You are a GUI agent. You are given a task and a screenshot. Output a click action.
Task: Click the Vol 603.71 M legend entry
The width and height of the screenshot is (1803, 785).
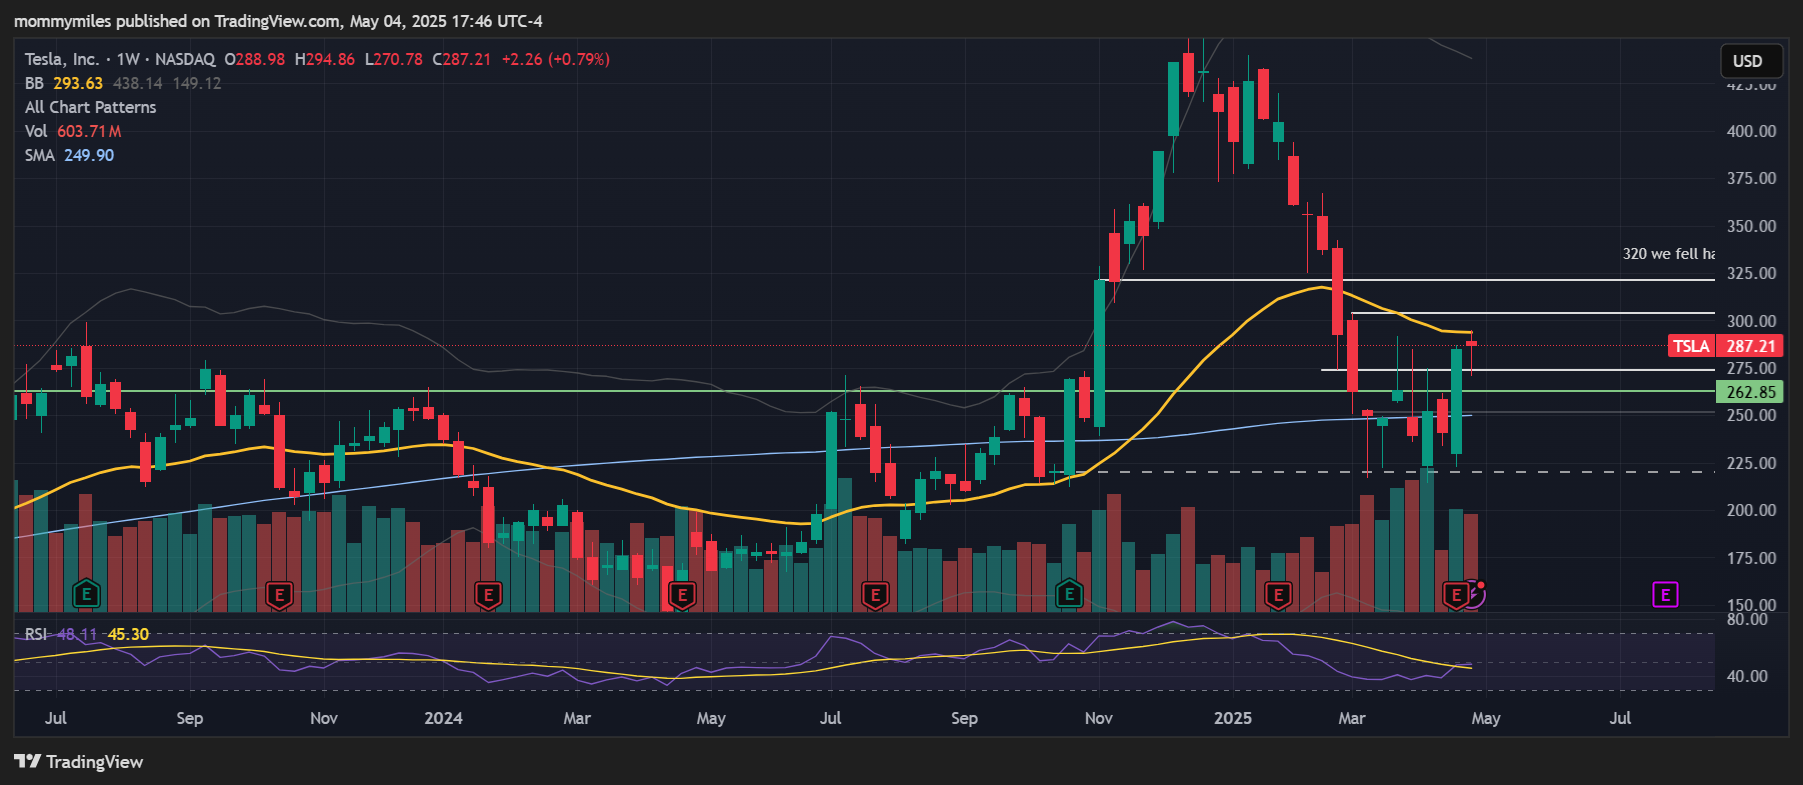73,131
